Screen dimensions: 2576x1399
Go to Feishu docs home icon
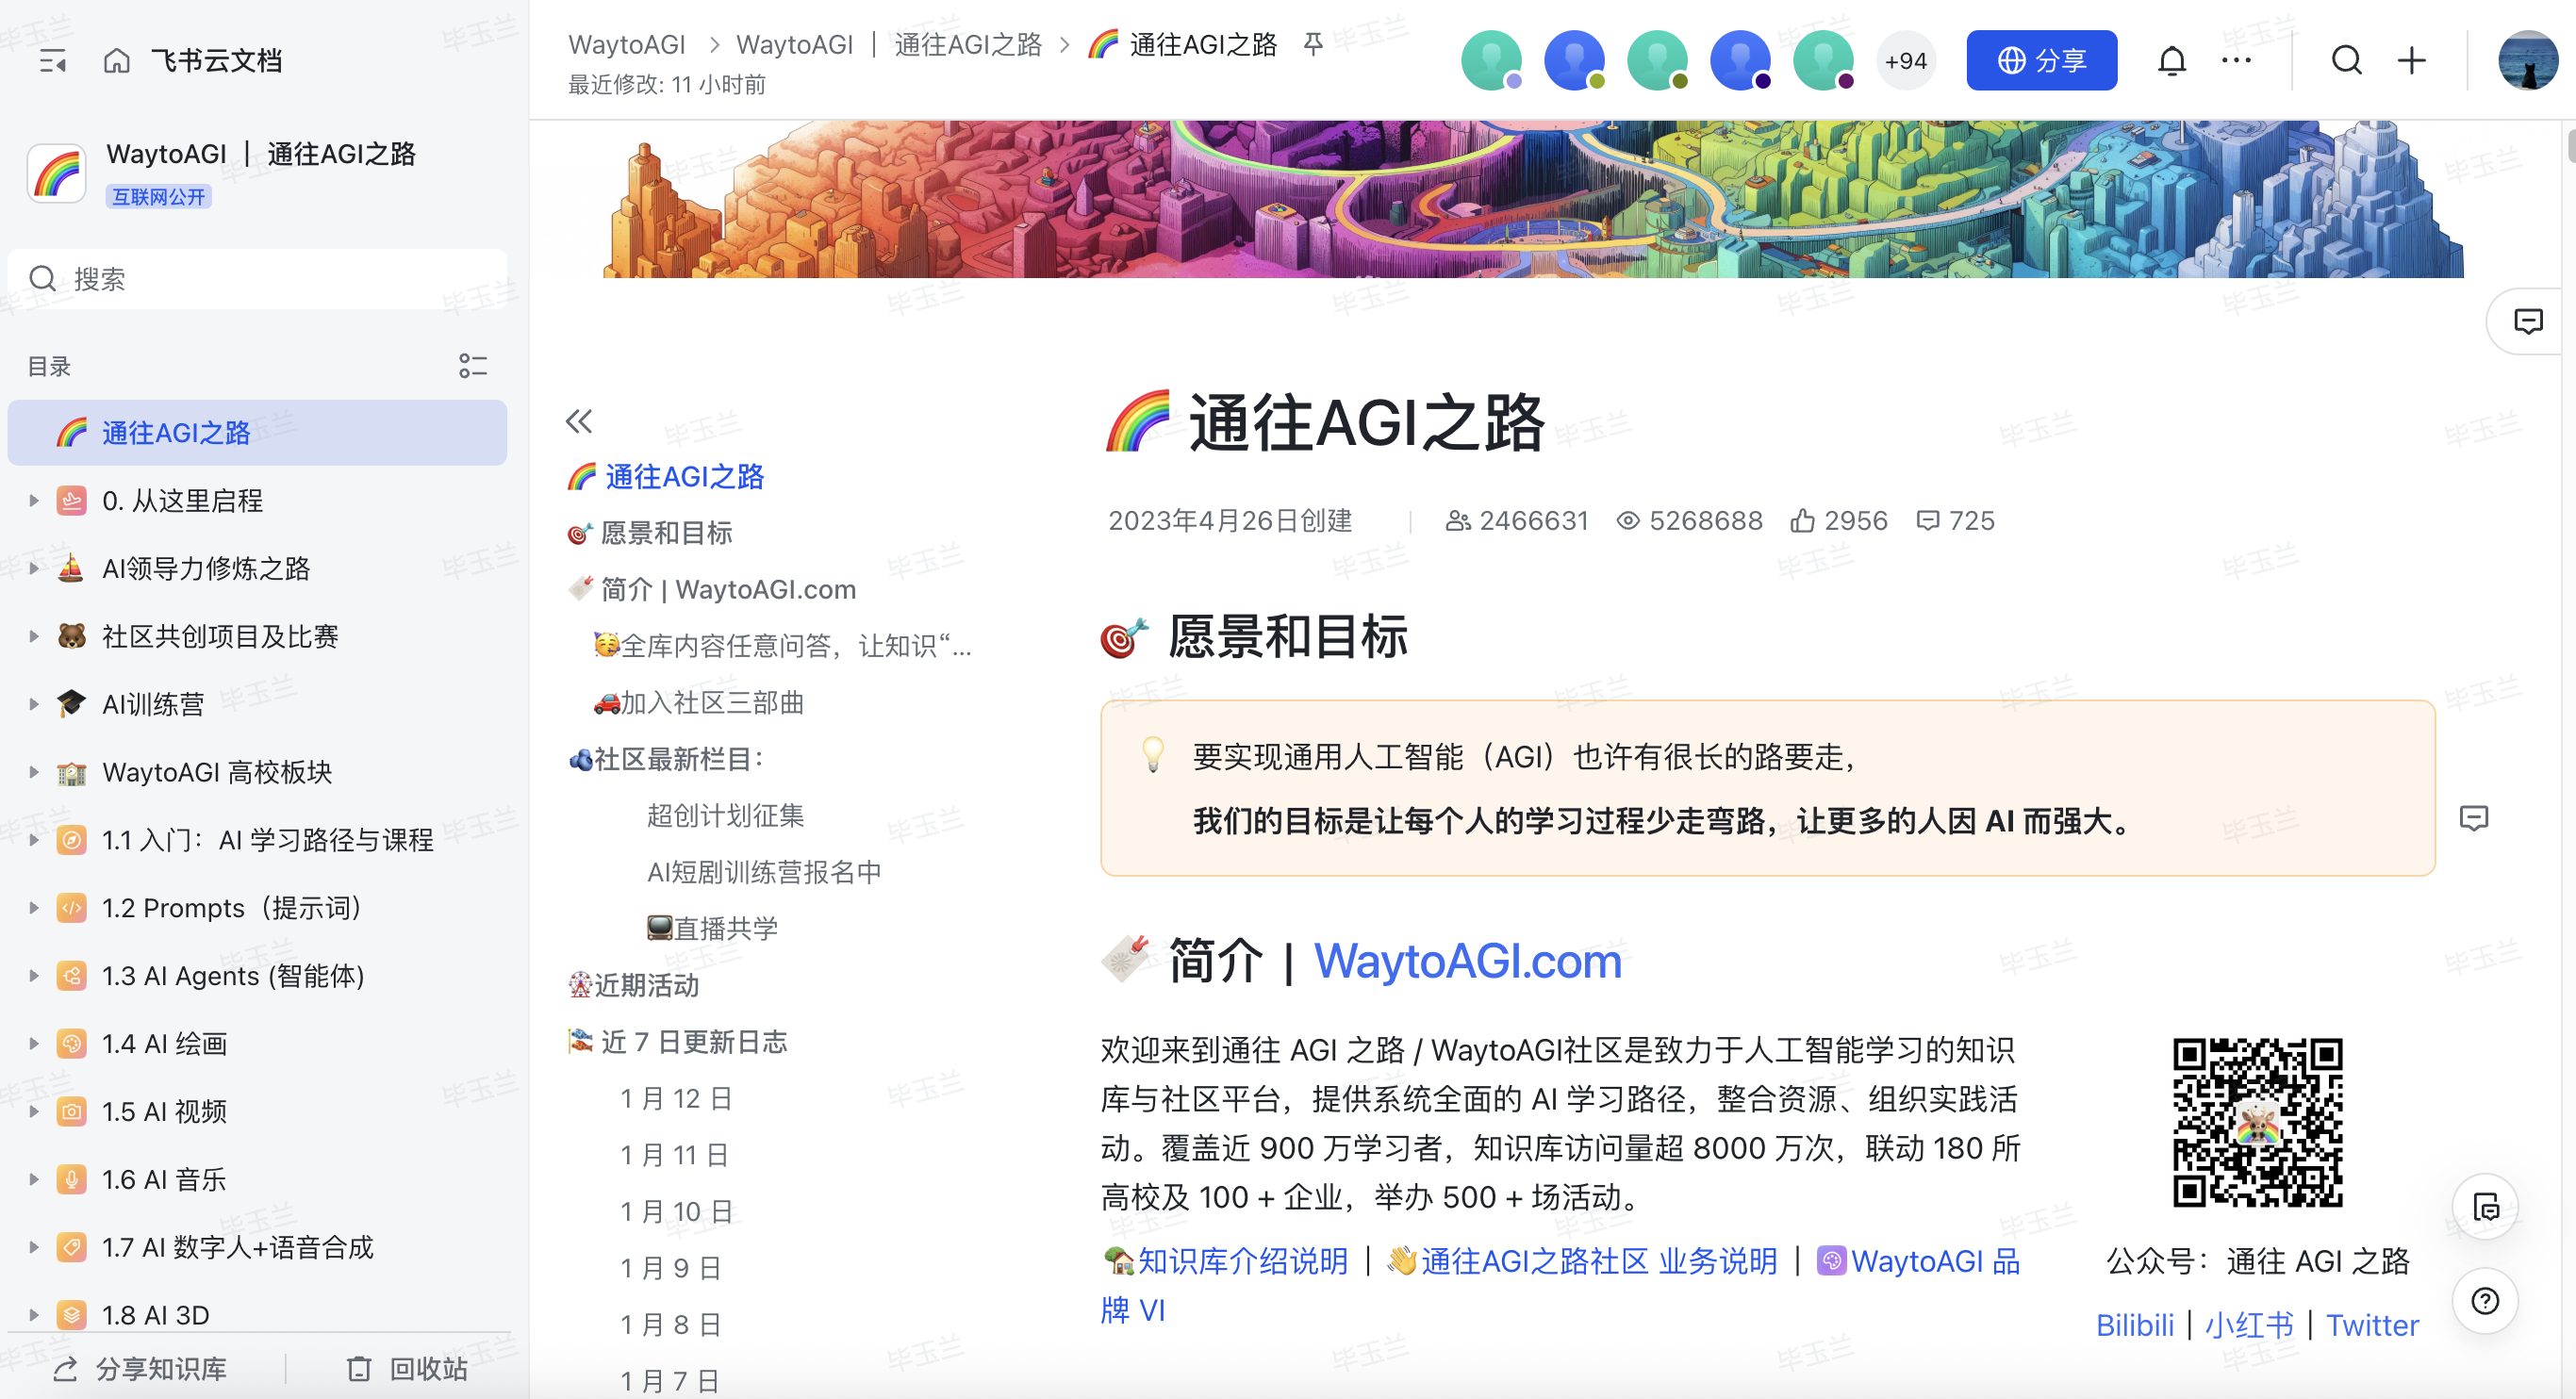point(117,61)
